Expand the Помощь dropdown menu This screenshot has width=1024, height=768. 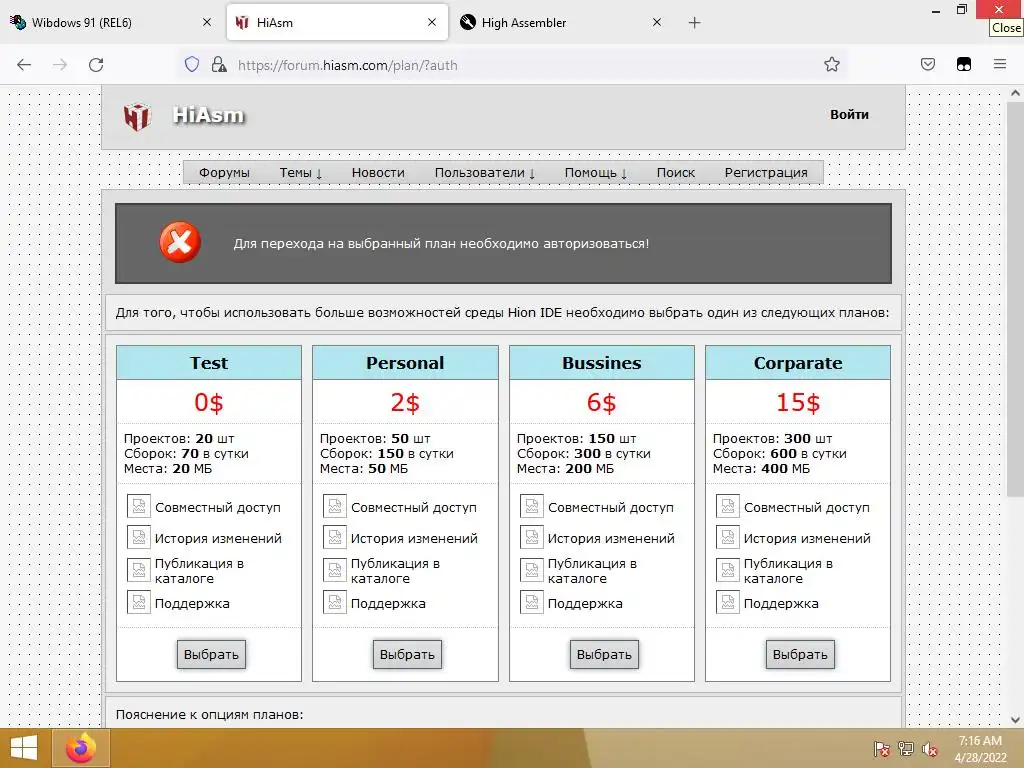(x=596, y=172)
